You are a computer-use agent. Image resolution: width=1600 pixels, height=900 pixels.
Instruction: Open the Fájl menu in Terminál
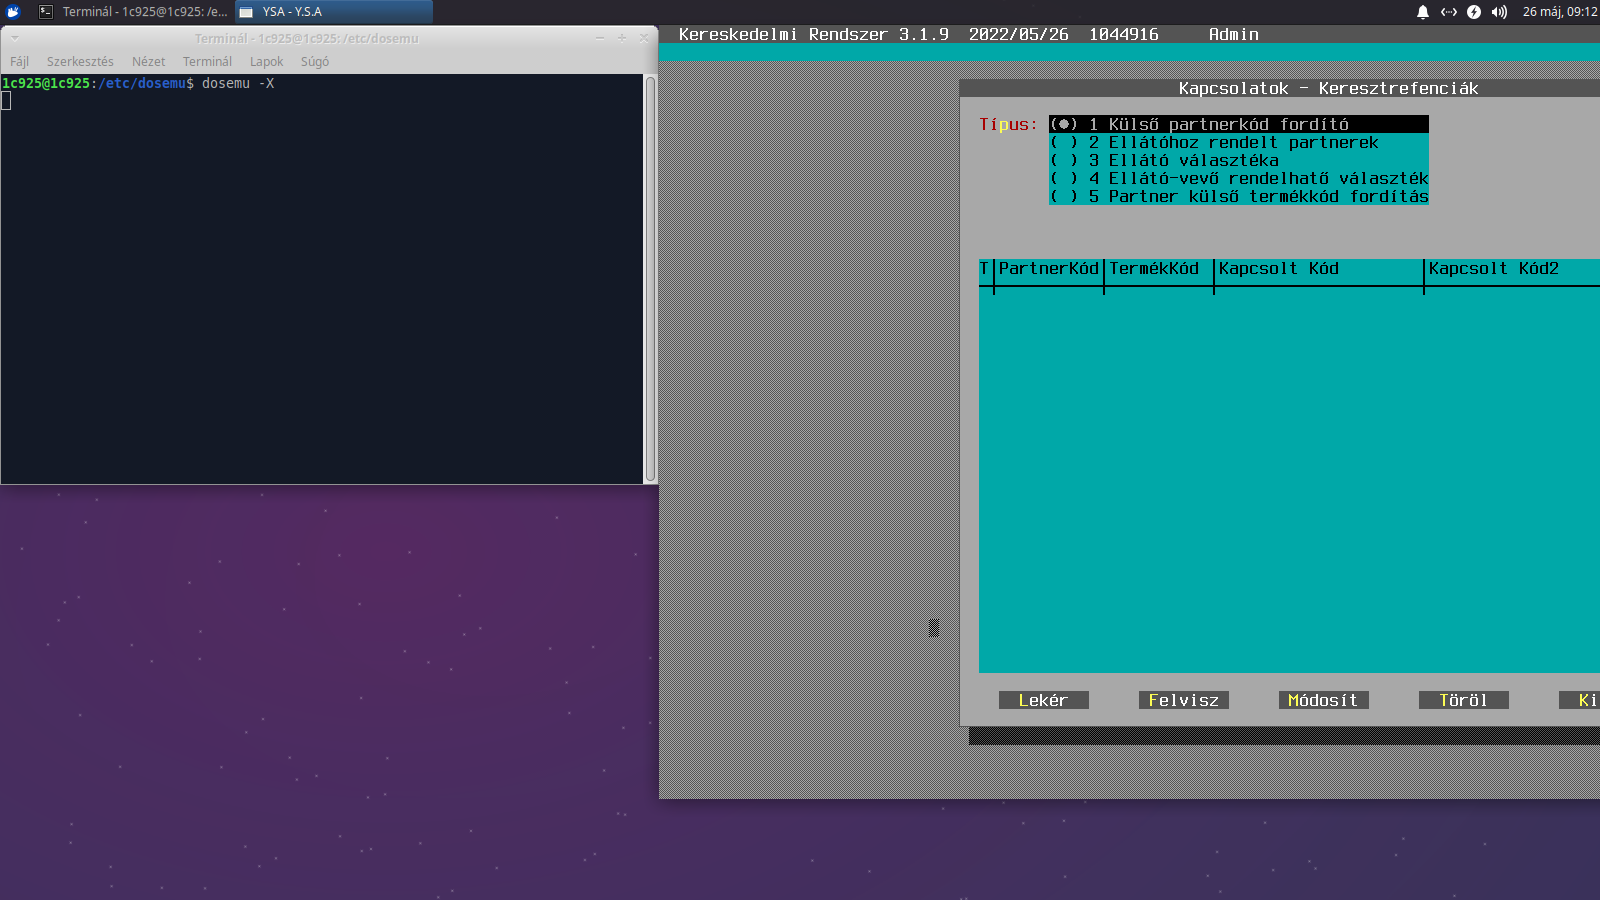pyautogui.click(x=19, y=61)
